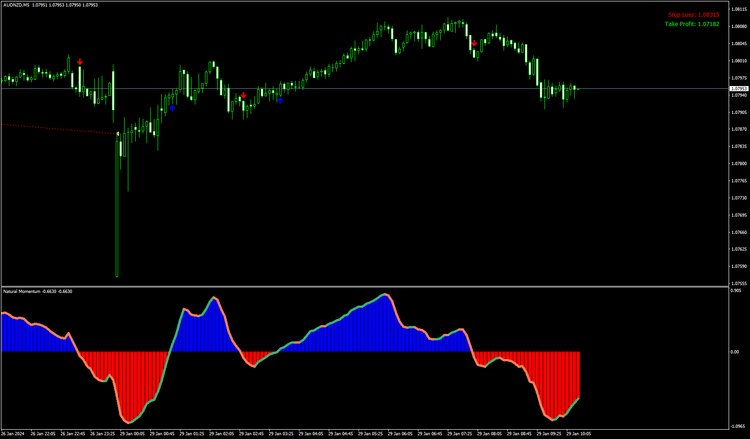Click the AUDNZD,M5 chart title

pos(20,5)
